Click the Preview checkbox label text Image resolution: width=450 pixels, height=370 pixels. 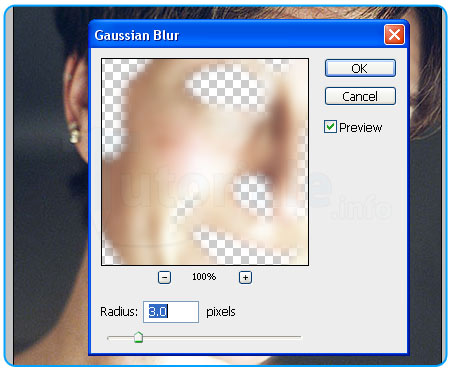pos(360,128)
